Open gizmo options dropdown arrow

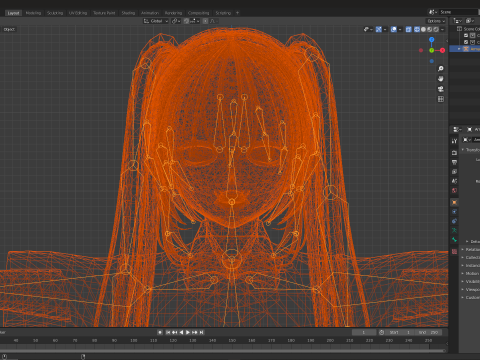[x=385, y=29]
